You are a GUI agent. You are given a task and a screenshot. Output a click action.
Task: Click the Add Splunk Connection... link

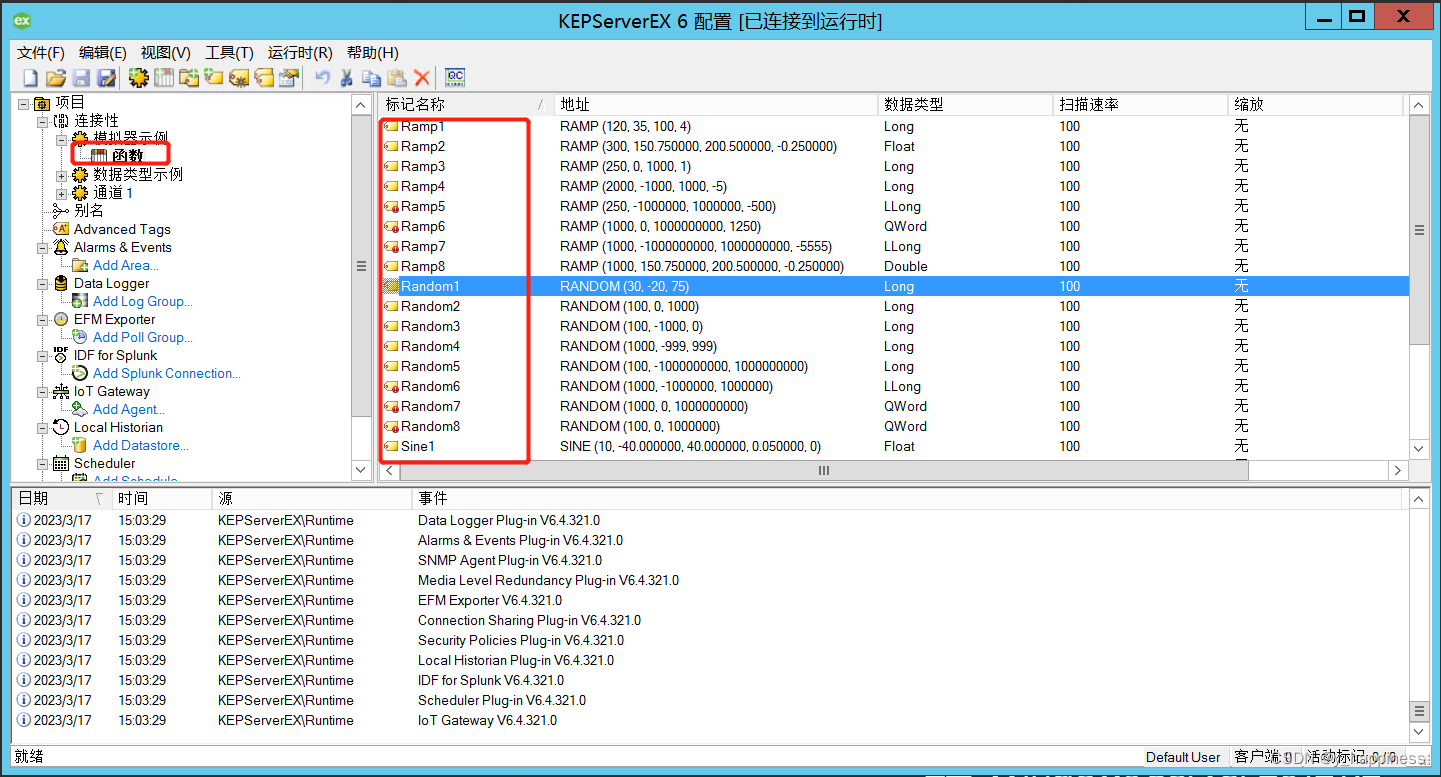pos(167,373)
